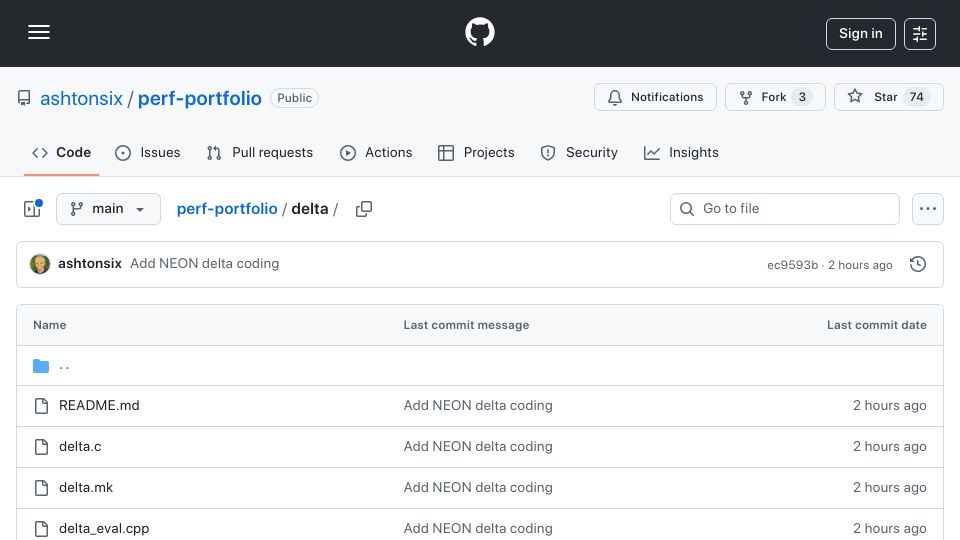
Task: Click the delta_eval.cpp file icon
Action: tap(41, 529)
